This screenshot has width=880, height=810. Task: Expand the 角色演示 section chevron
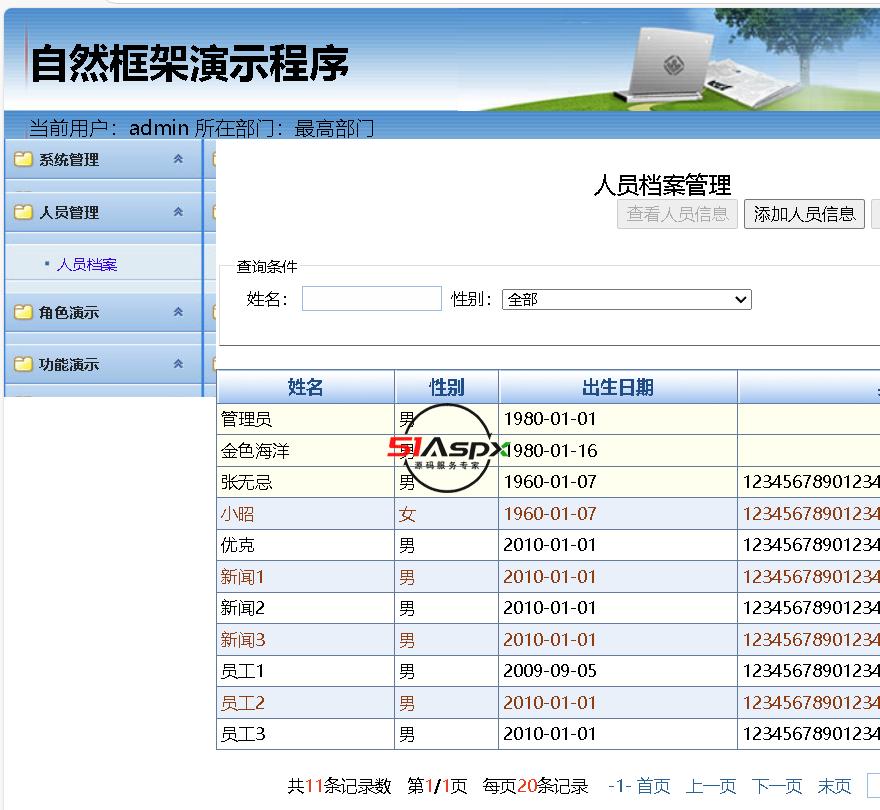(178, 312)
